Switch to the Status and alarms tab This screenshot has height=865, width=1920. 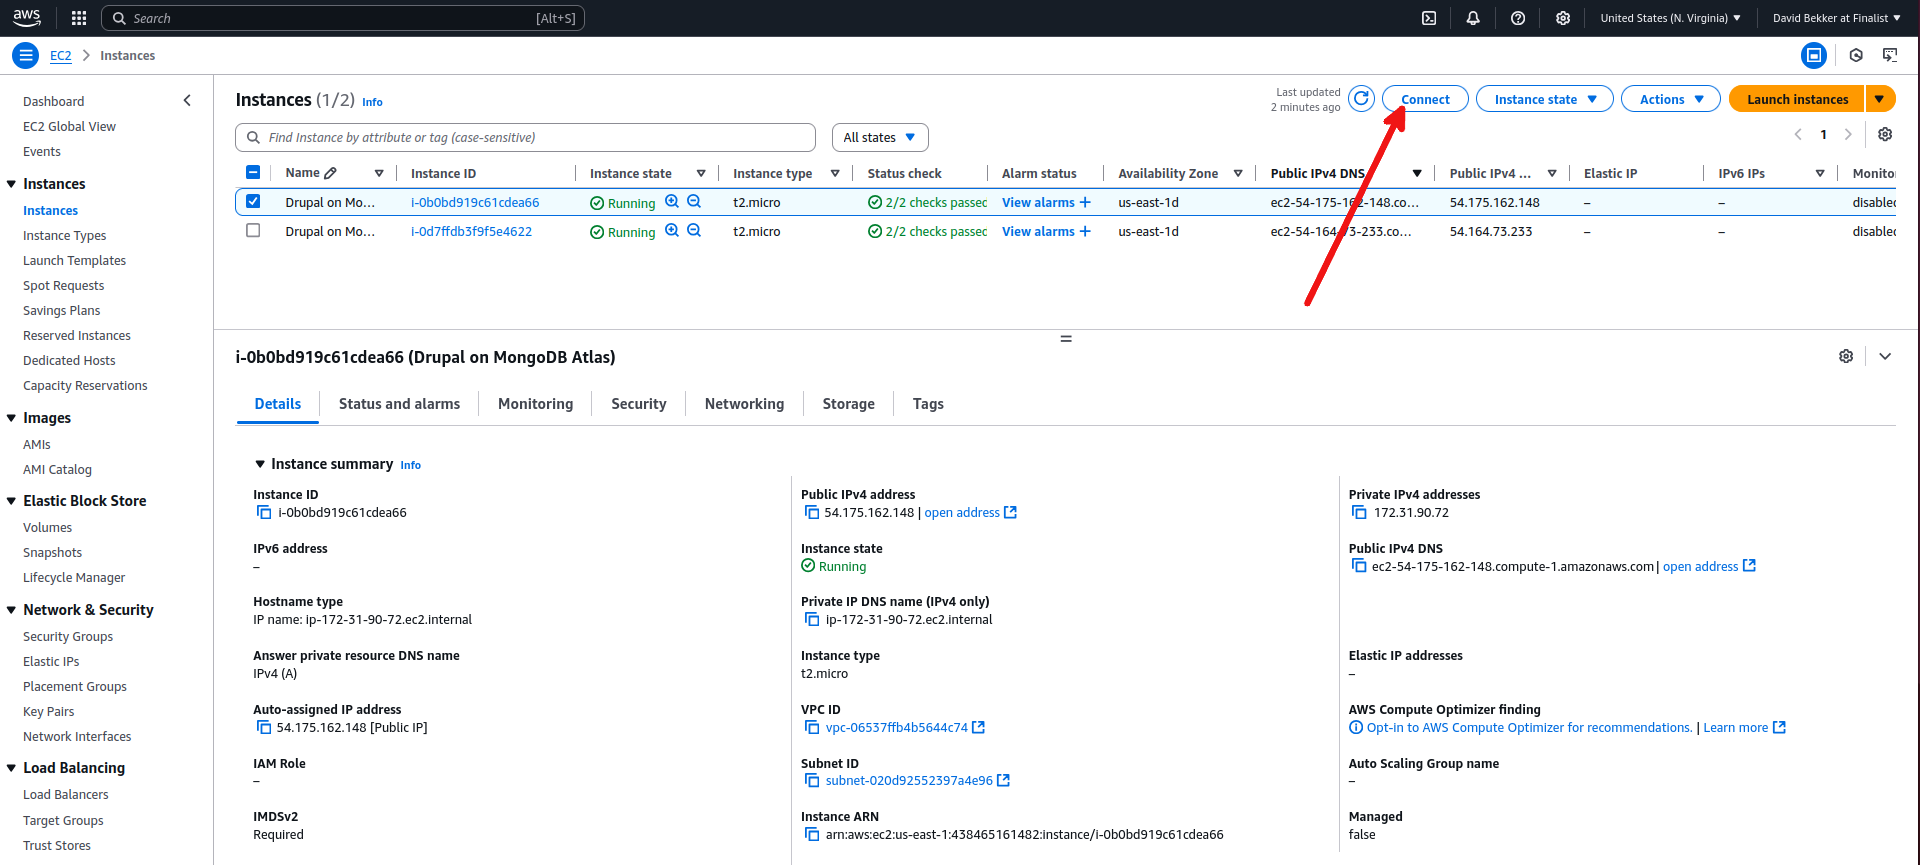[x=399, y=404]
